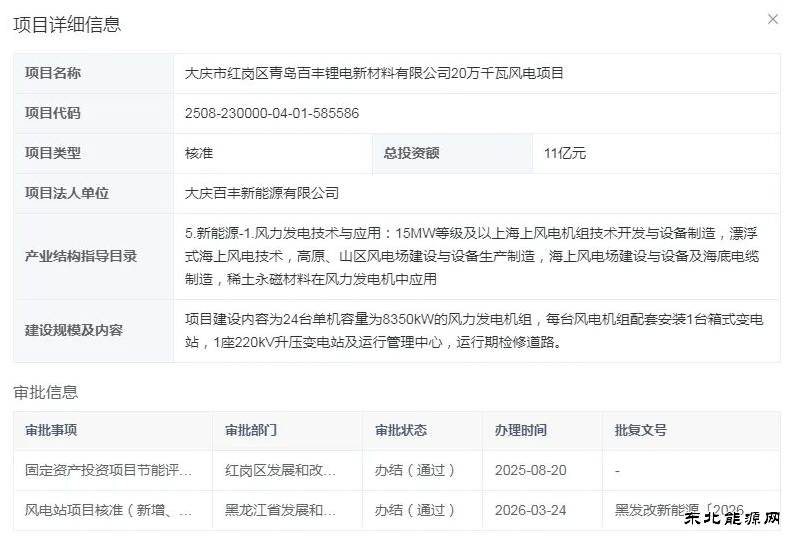Click the 办理时间 column header
Viewport: 794px width, 541px height.
(520, 430)
